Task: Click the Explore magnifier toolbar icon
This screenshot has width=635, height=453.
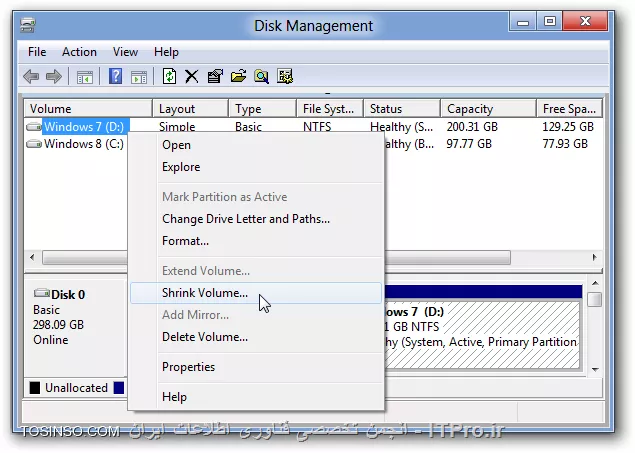Action: pos(262,76)
